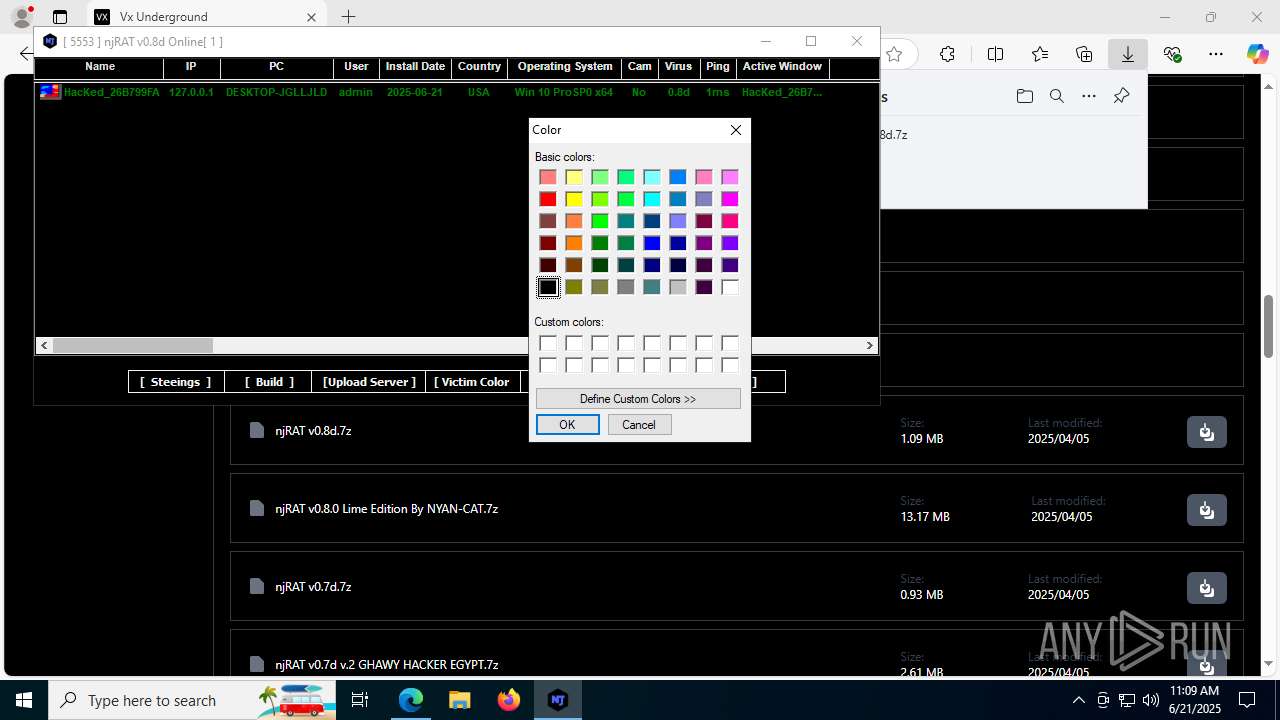Click the Victim Color button

point(472,382)
